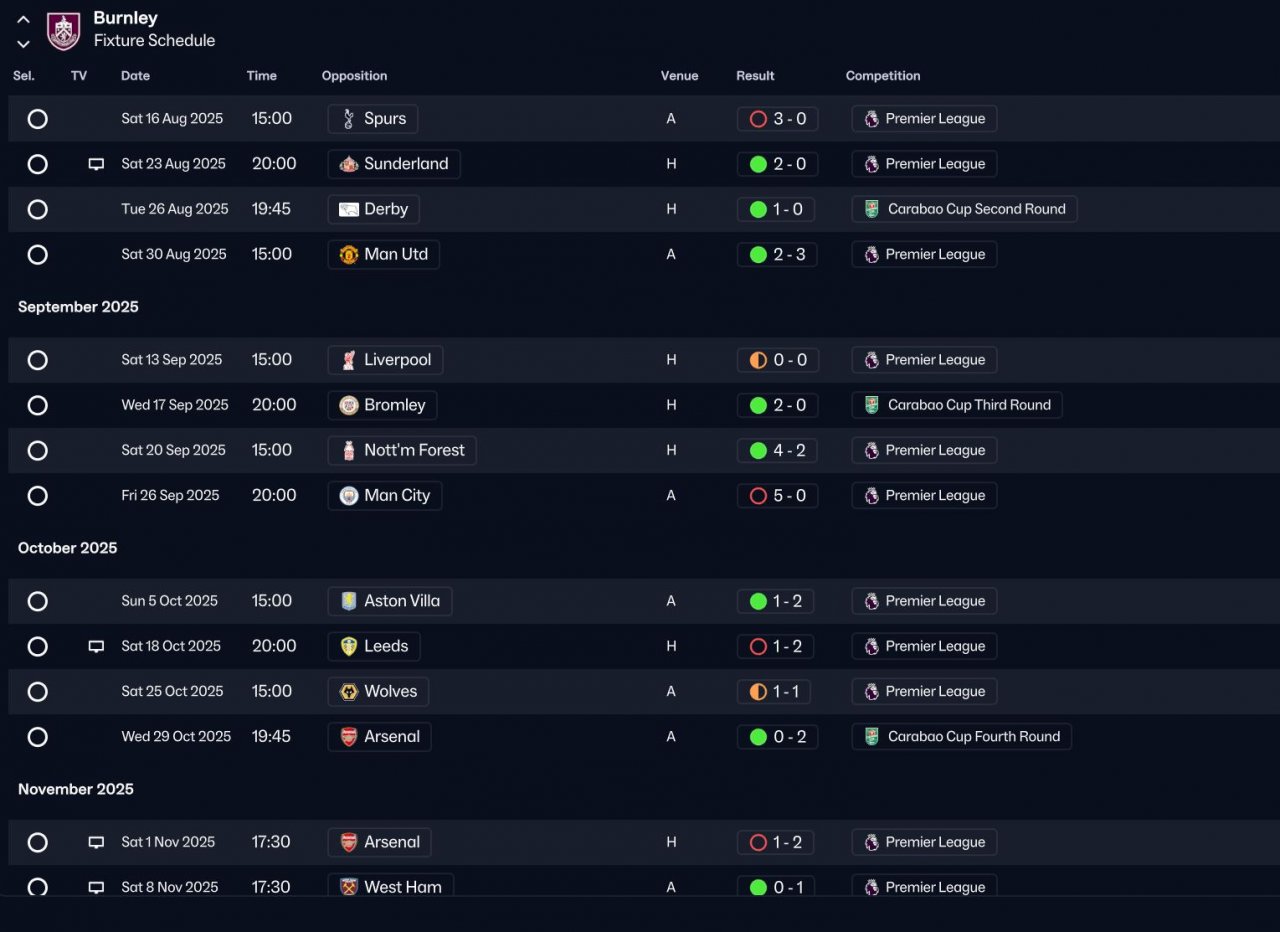Click the green win indicator on the Nott'm Forest result
The width and height of the screenshot is (1280, 932).
[x=758, y=450]
